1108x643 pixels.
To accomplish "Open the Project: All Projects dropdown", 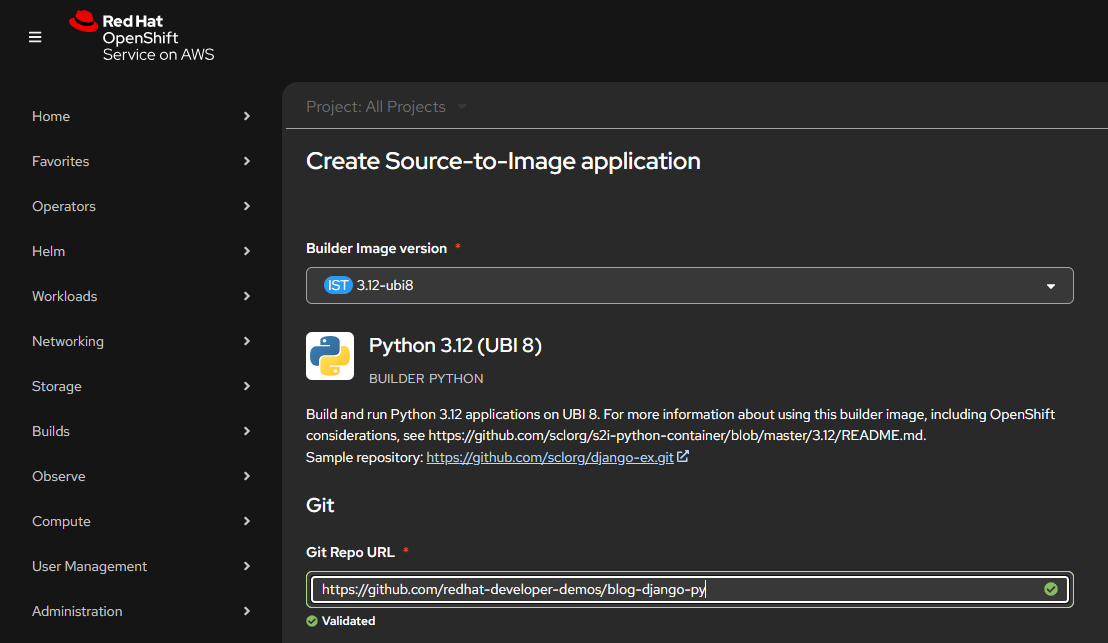I will (386, 107).
